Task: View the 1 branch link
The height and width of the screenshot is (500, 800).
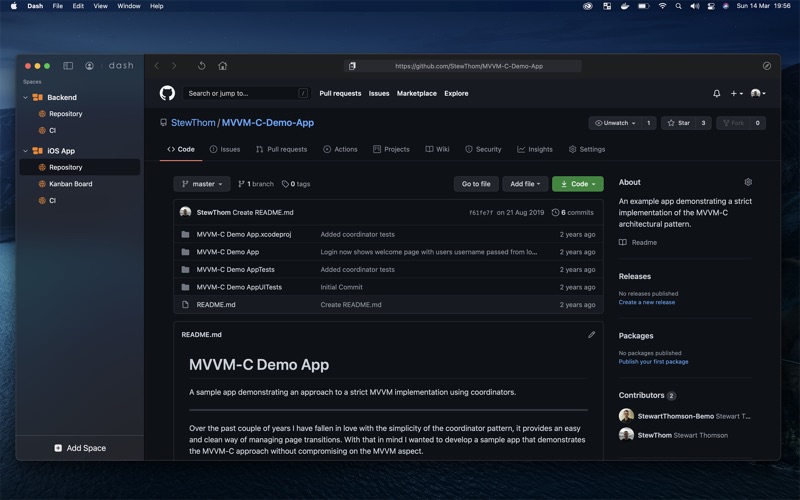Action: tap(256, 184)
